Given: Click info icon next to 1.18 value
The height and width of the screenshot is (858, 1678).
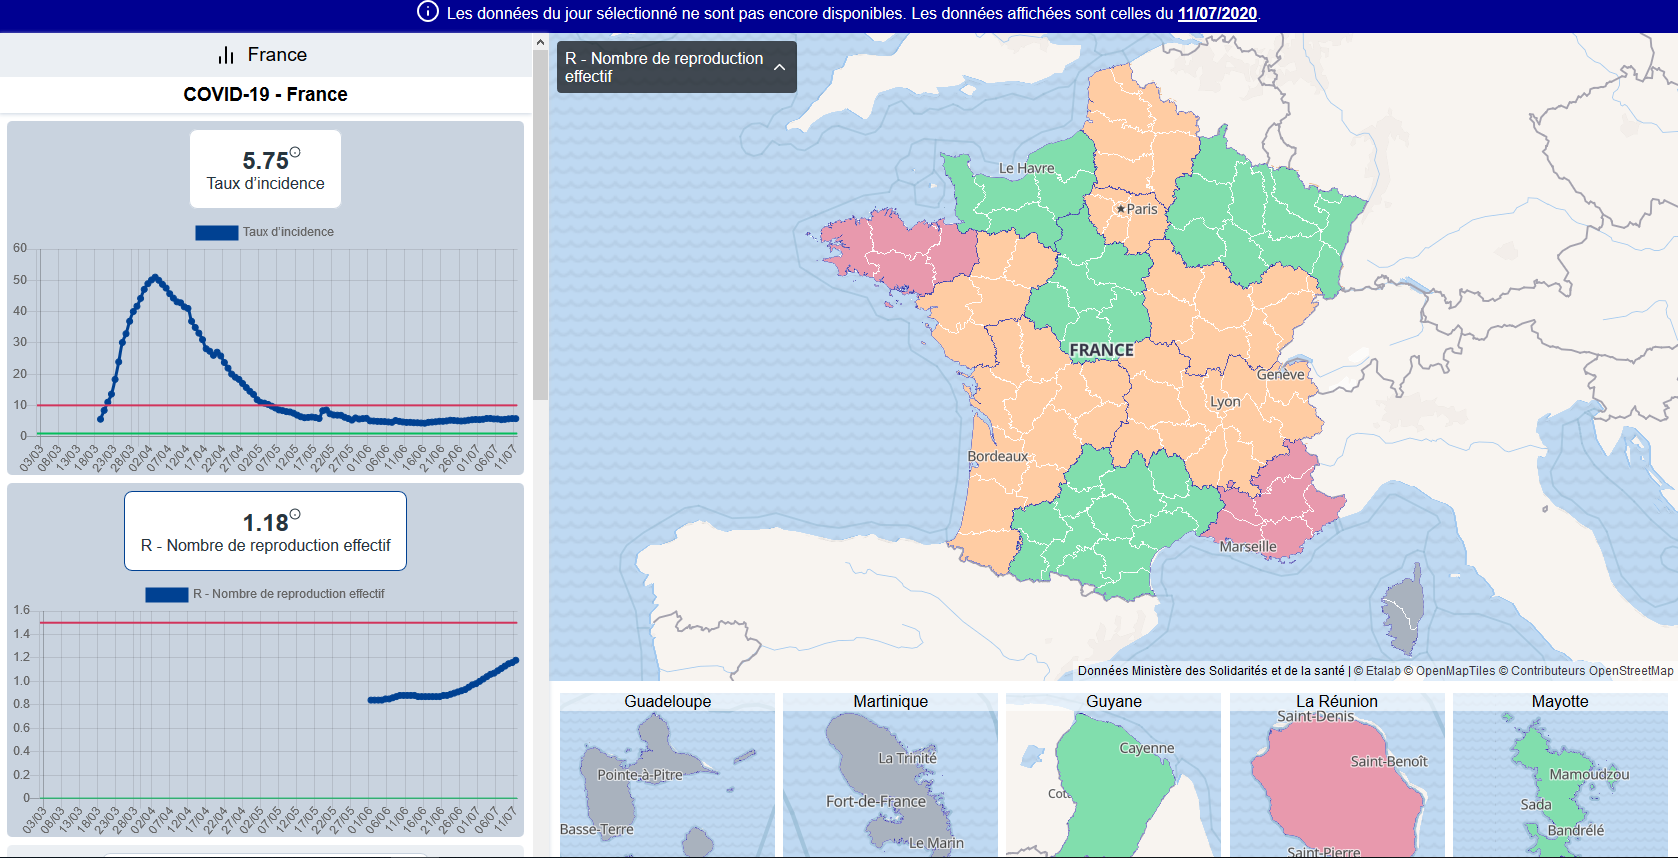Looking at the screenshot, I should click(295, 515).
